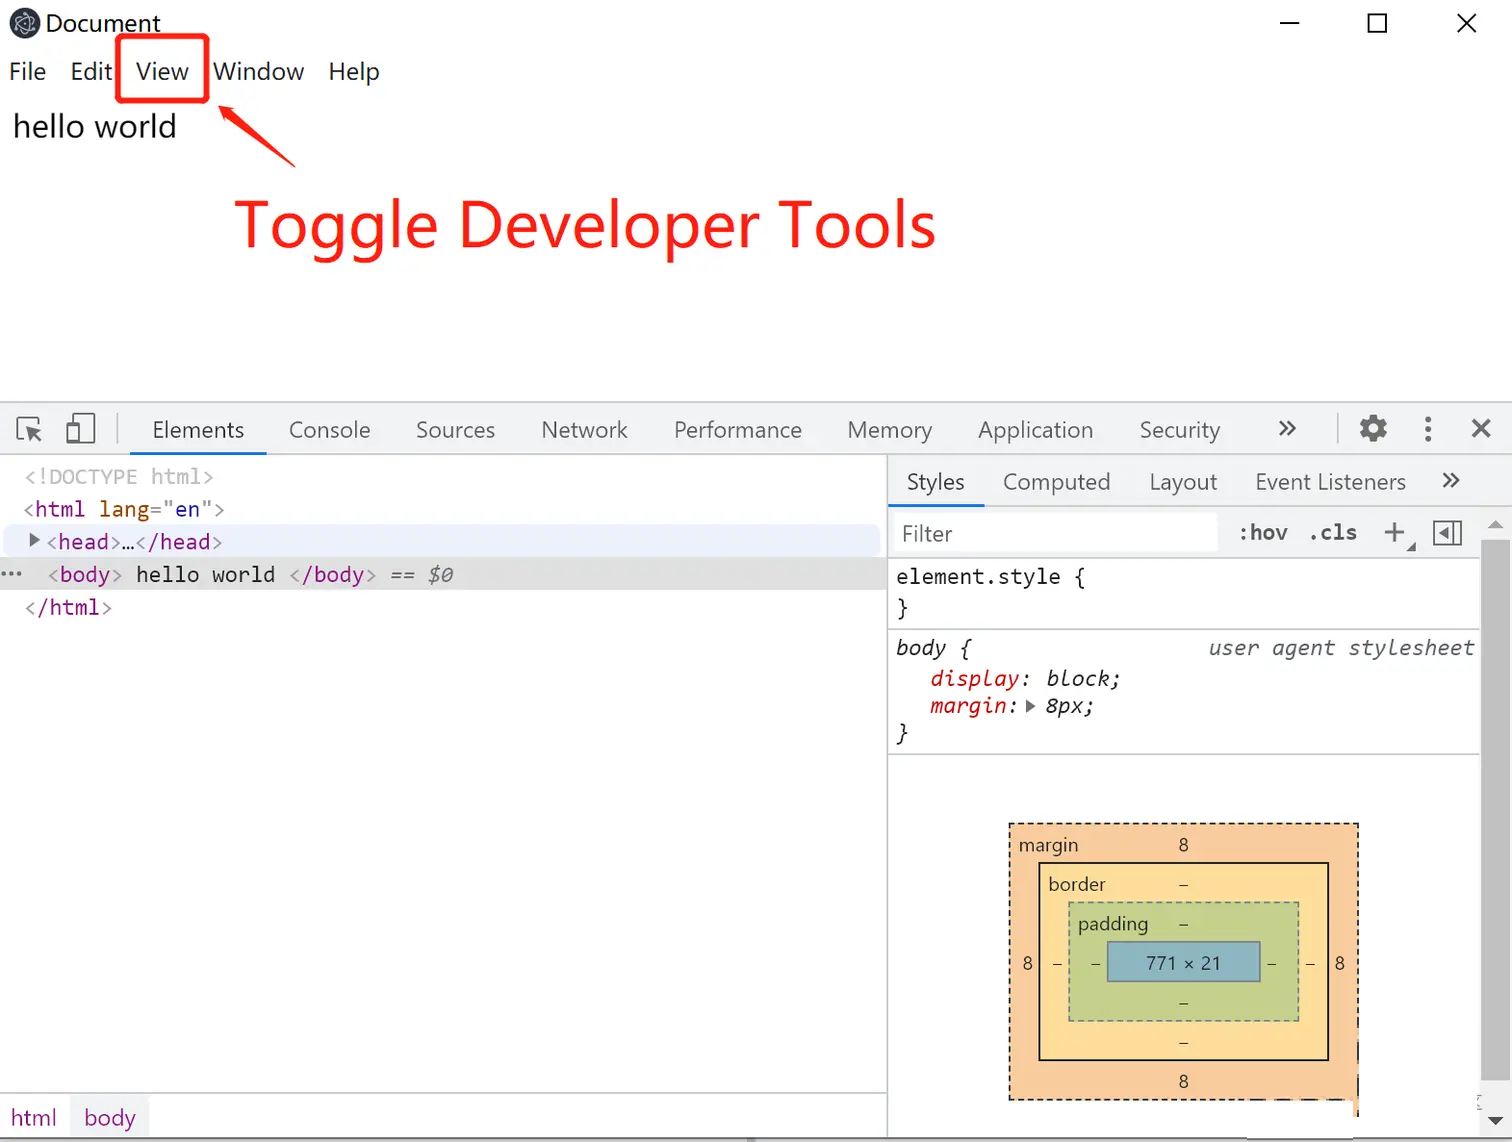The width and height of the screenshot is (1512, 1142).
Task: Click the Electron app icon in title bar
Action: click(x=24, y=23)
